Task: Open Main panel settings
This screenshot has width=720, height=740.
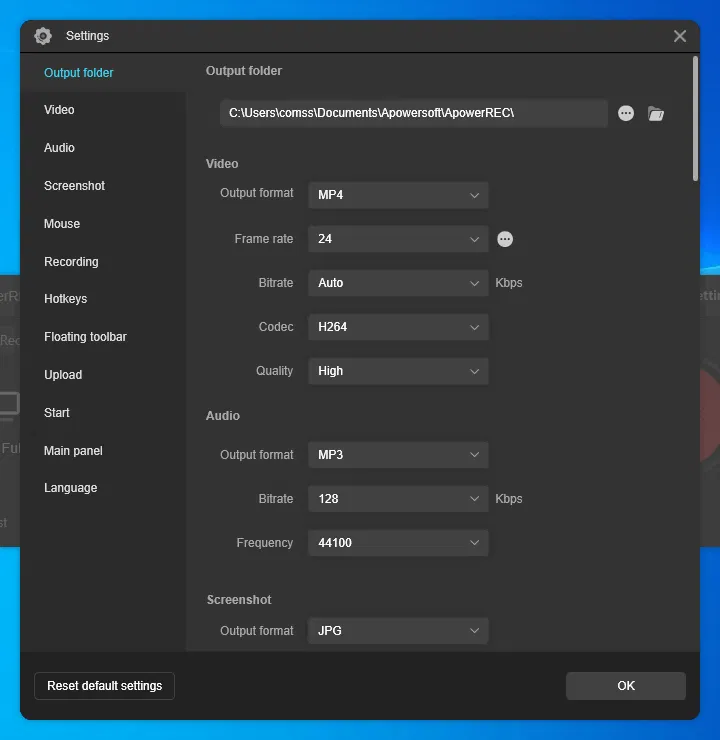Action: (x=73, y=451)
